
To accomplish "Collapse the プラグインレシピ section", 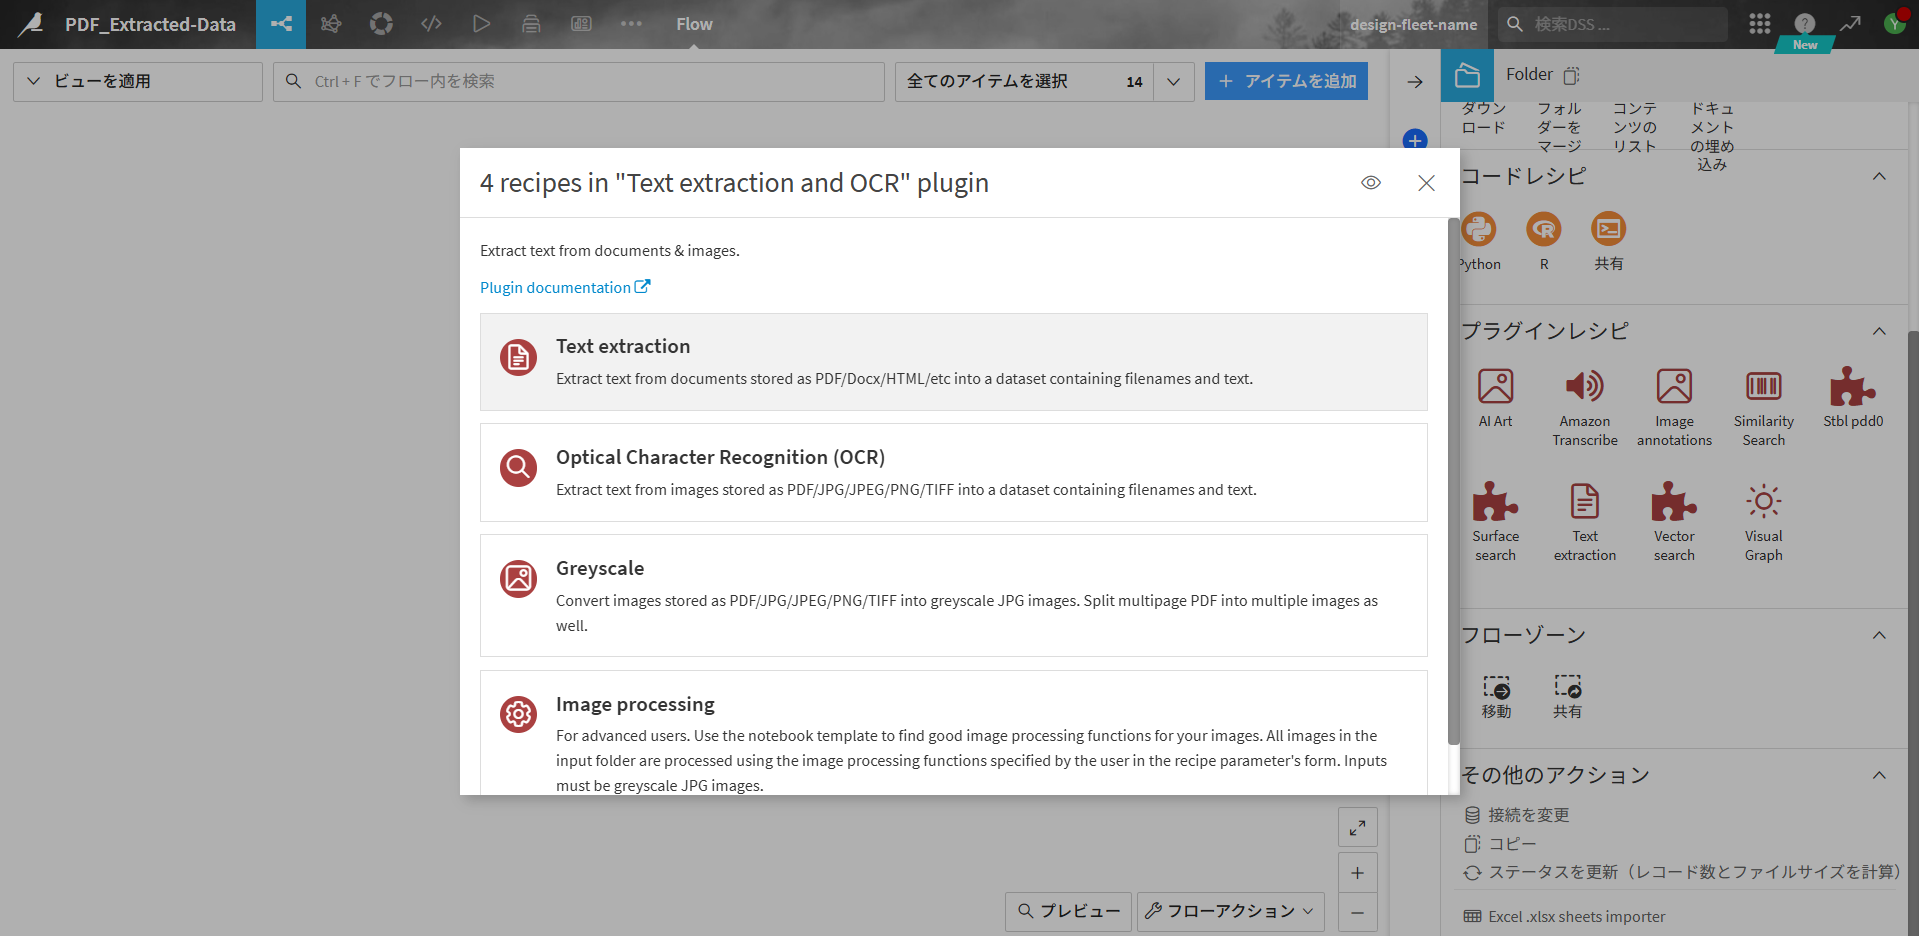I will pos(1879,331).
